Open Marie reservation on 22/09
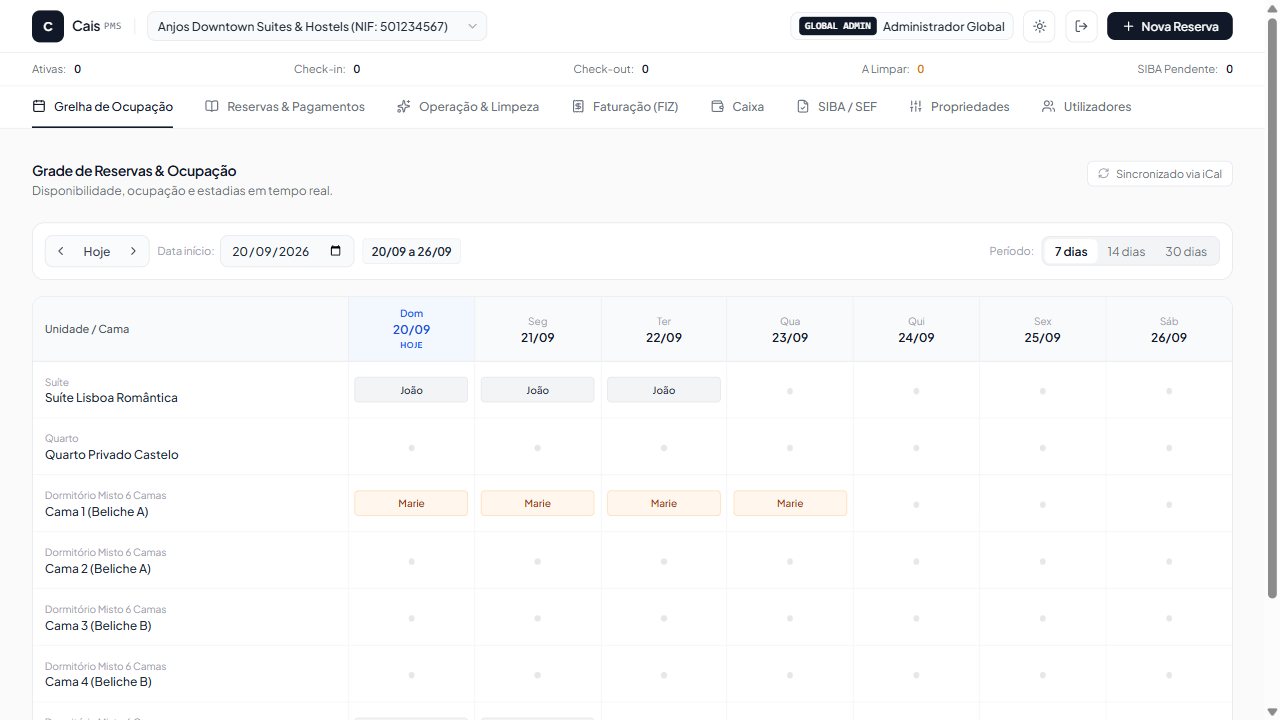The height and width of the screenshot is (720, 1280). click(x=664, y=503)
